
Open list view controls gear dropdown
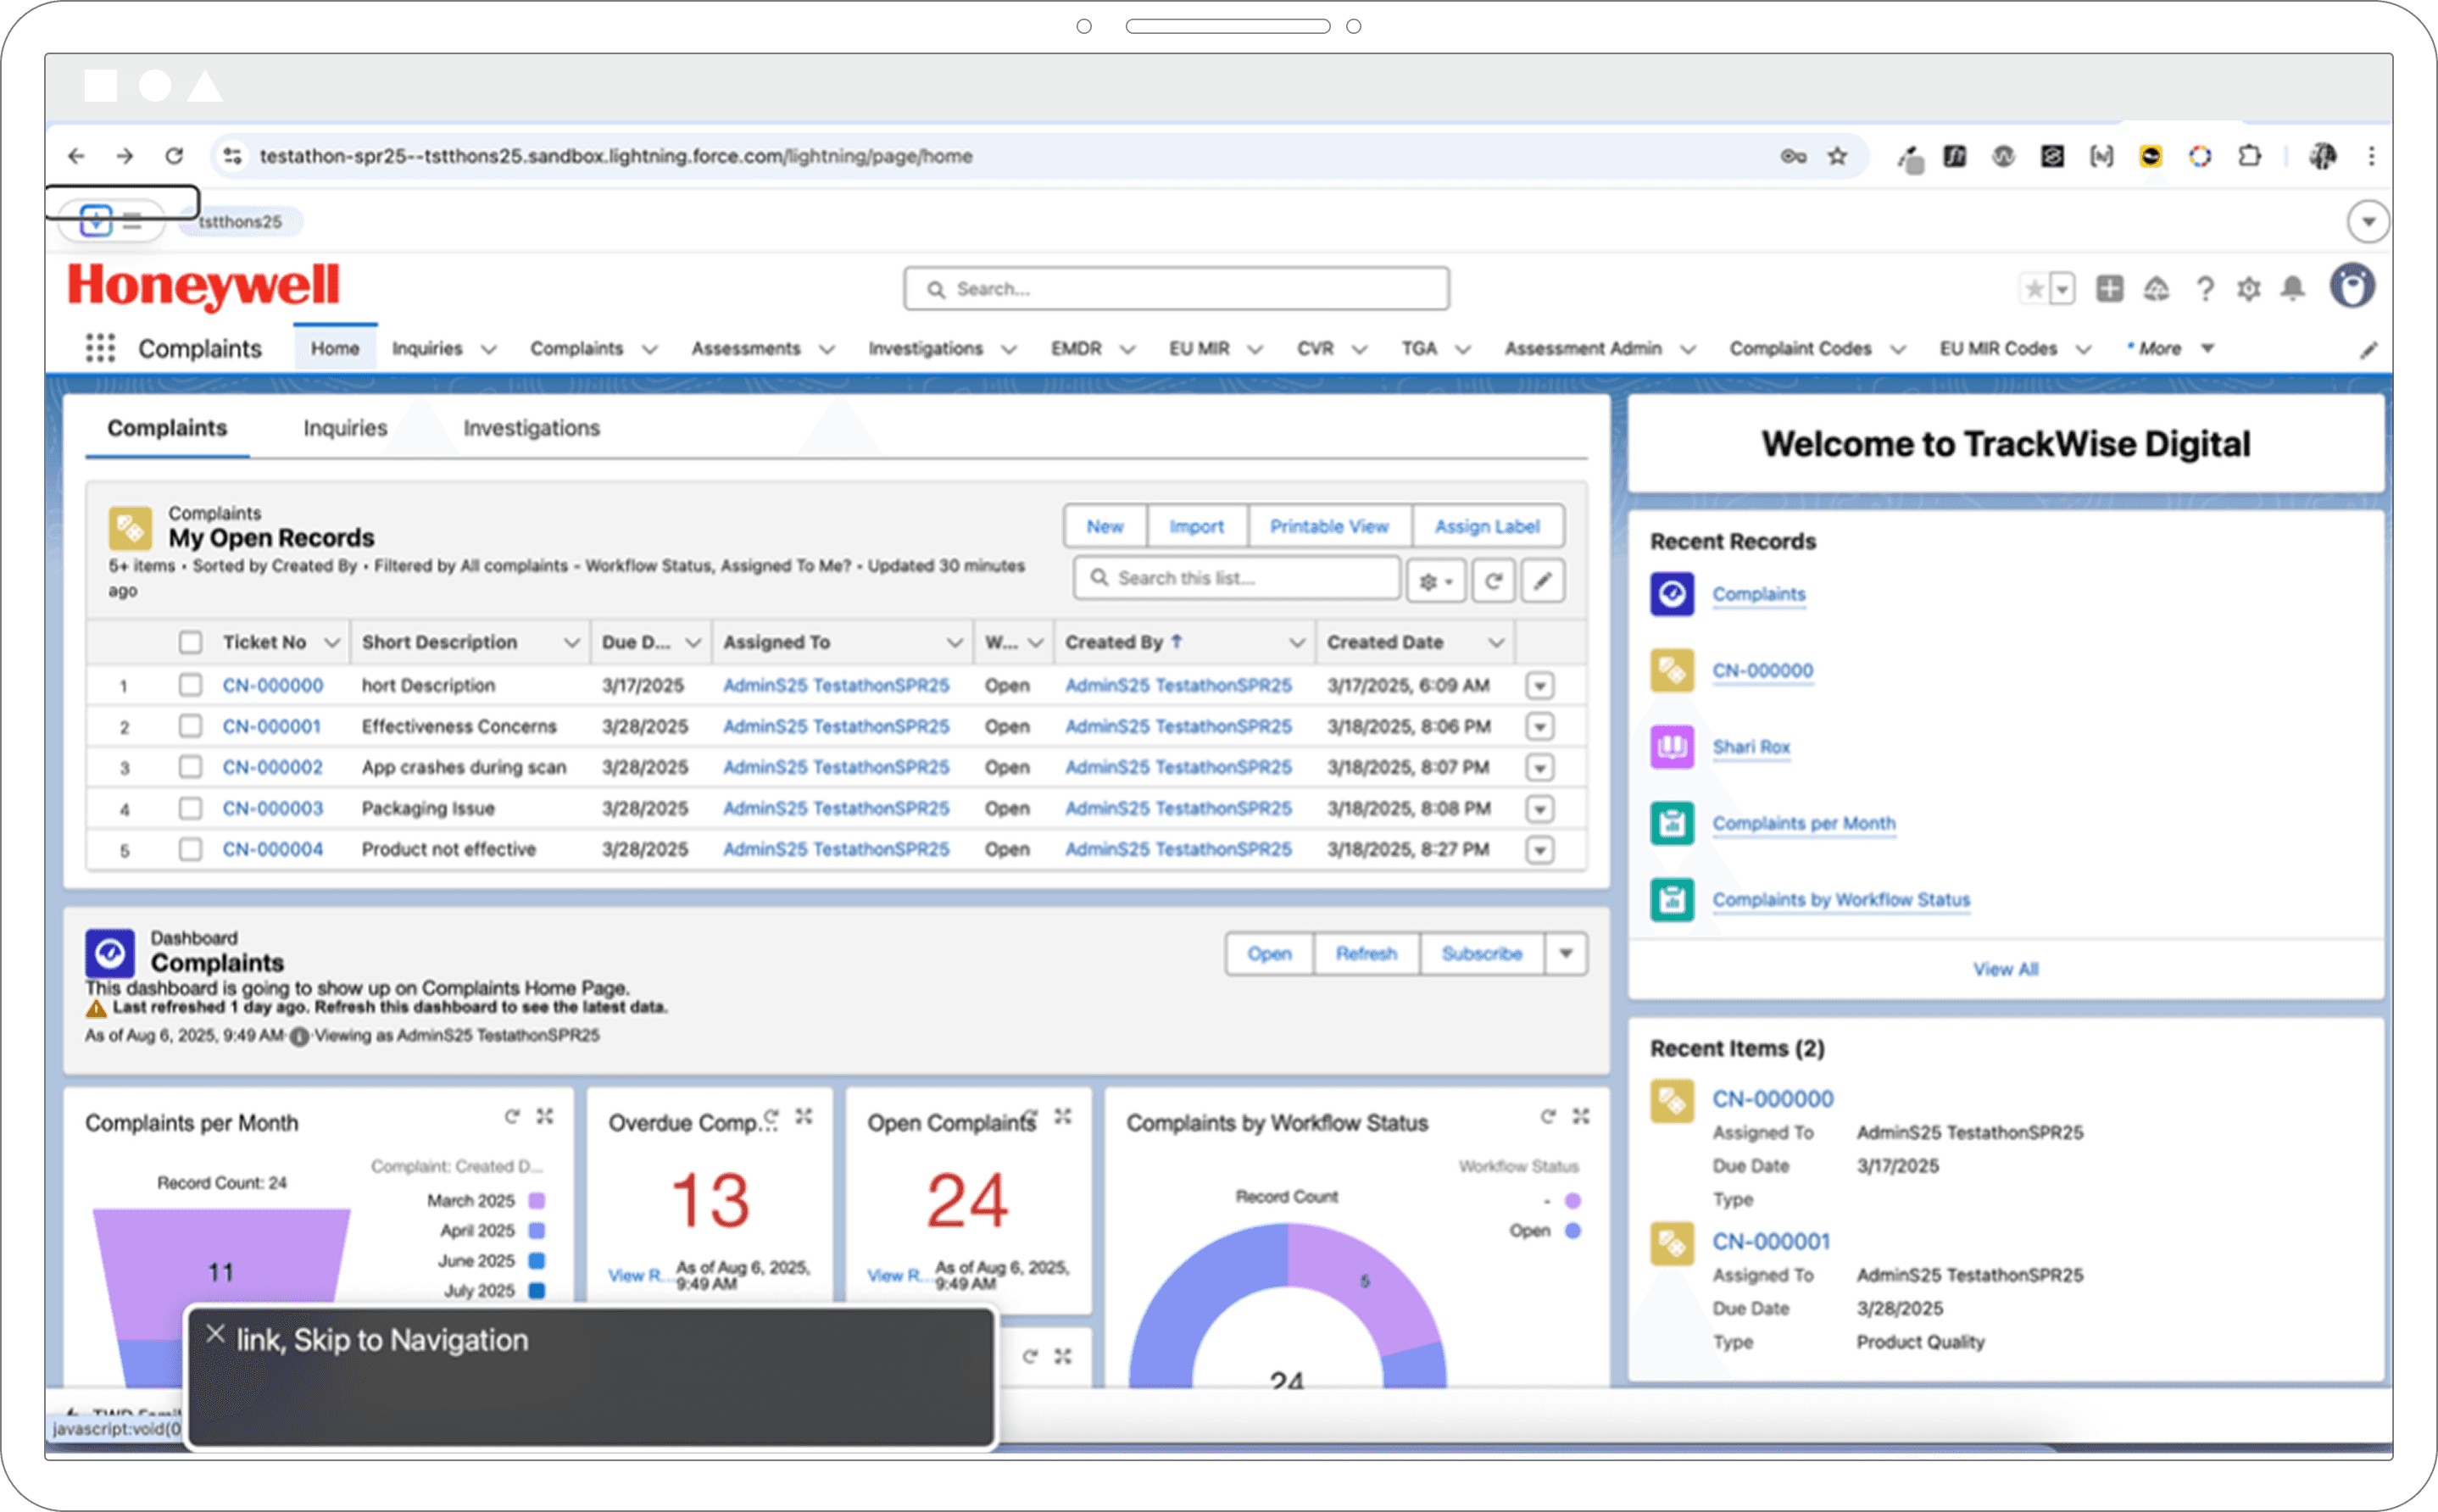1436,580
